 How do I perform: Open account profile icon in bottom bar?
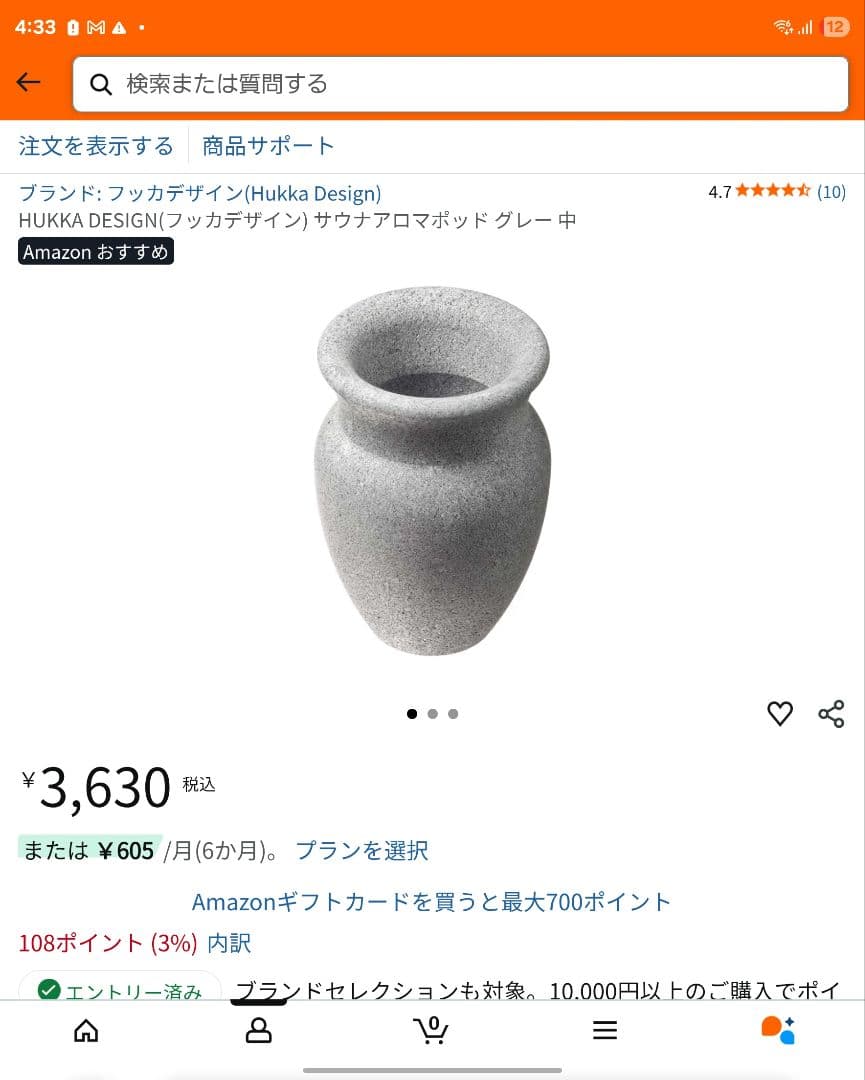coord(259,1030)
